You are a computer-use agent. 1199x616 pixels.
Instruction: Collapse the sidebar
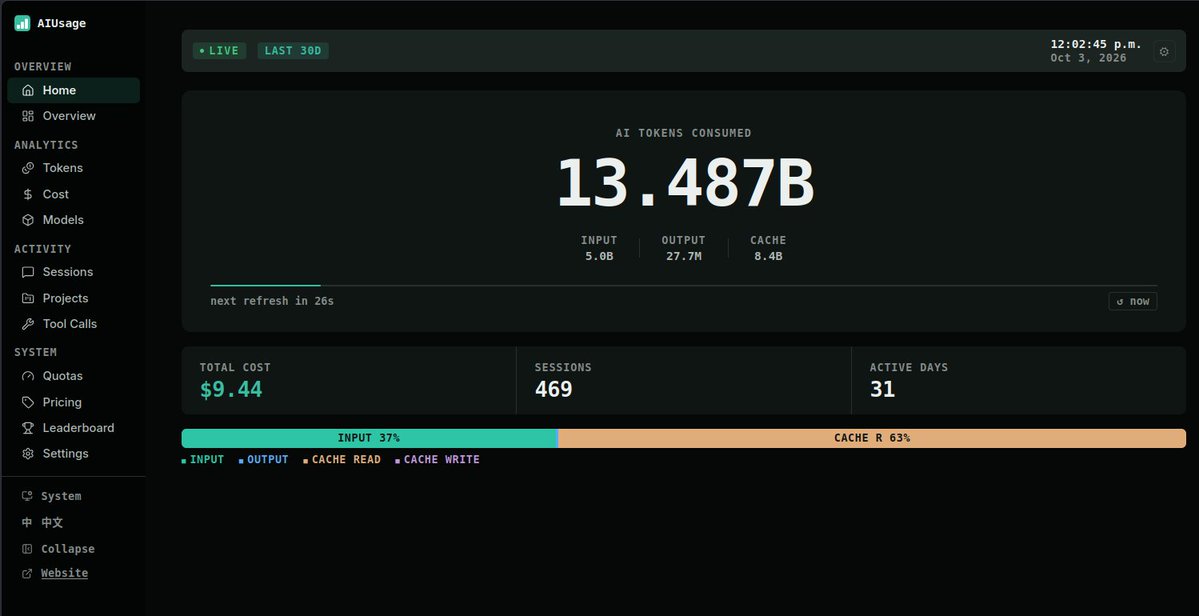click(73, 549)
